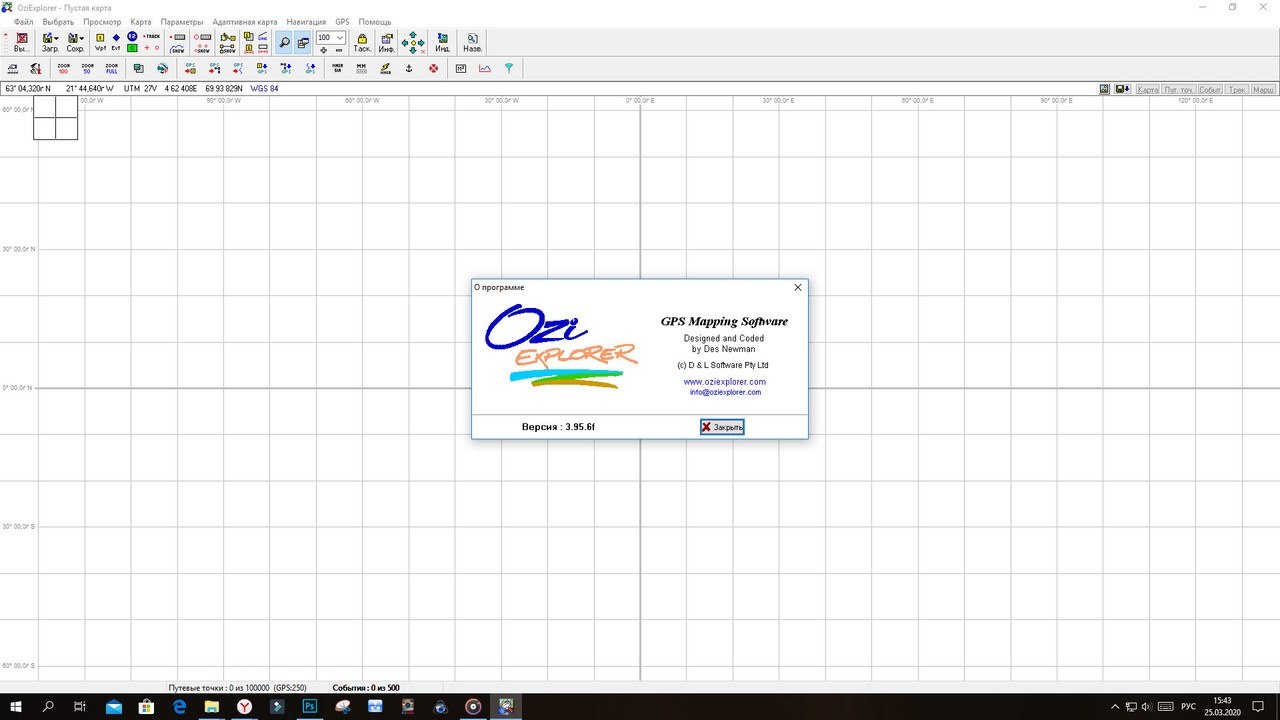Select the Wpt waypoint placement tool
This screenshot has height=720, width=1280.
[100, 42]
